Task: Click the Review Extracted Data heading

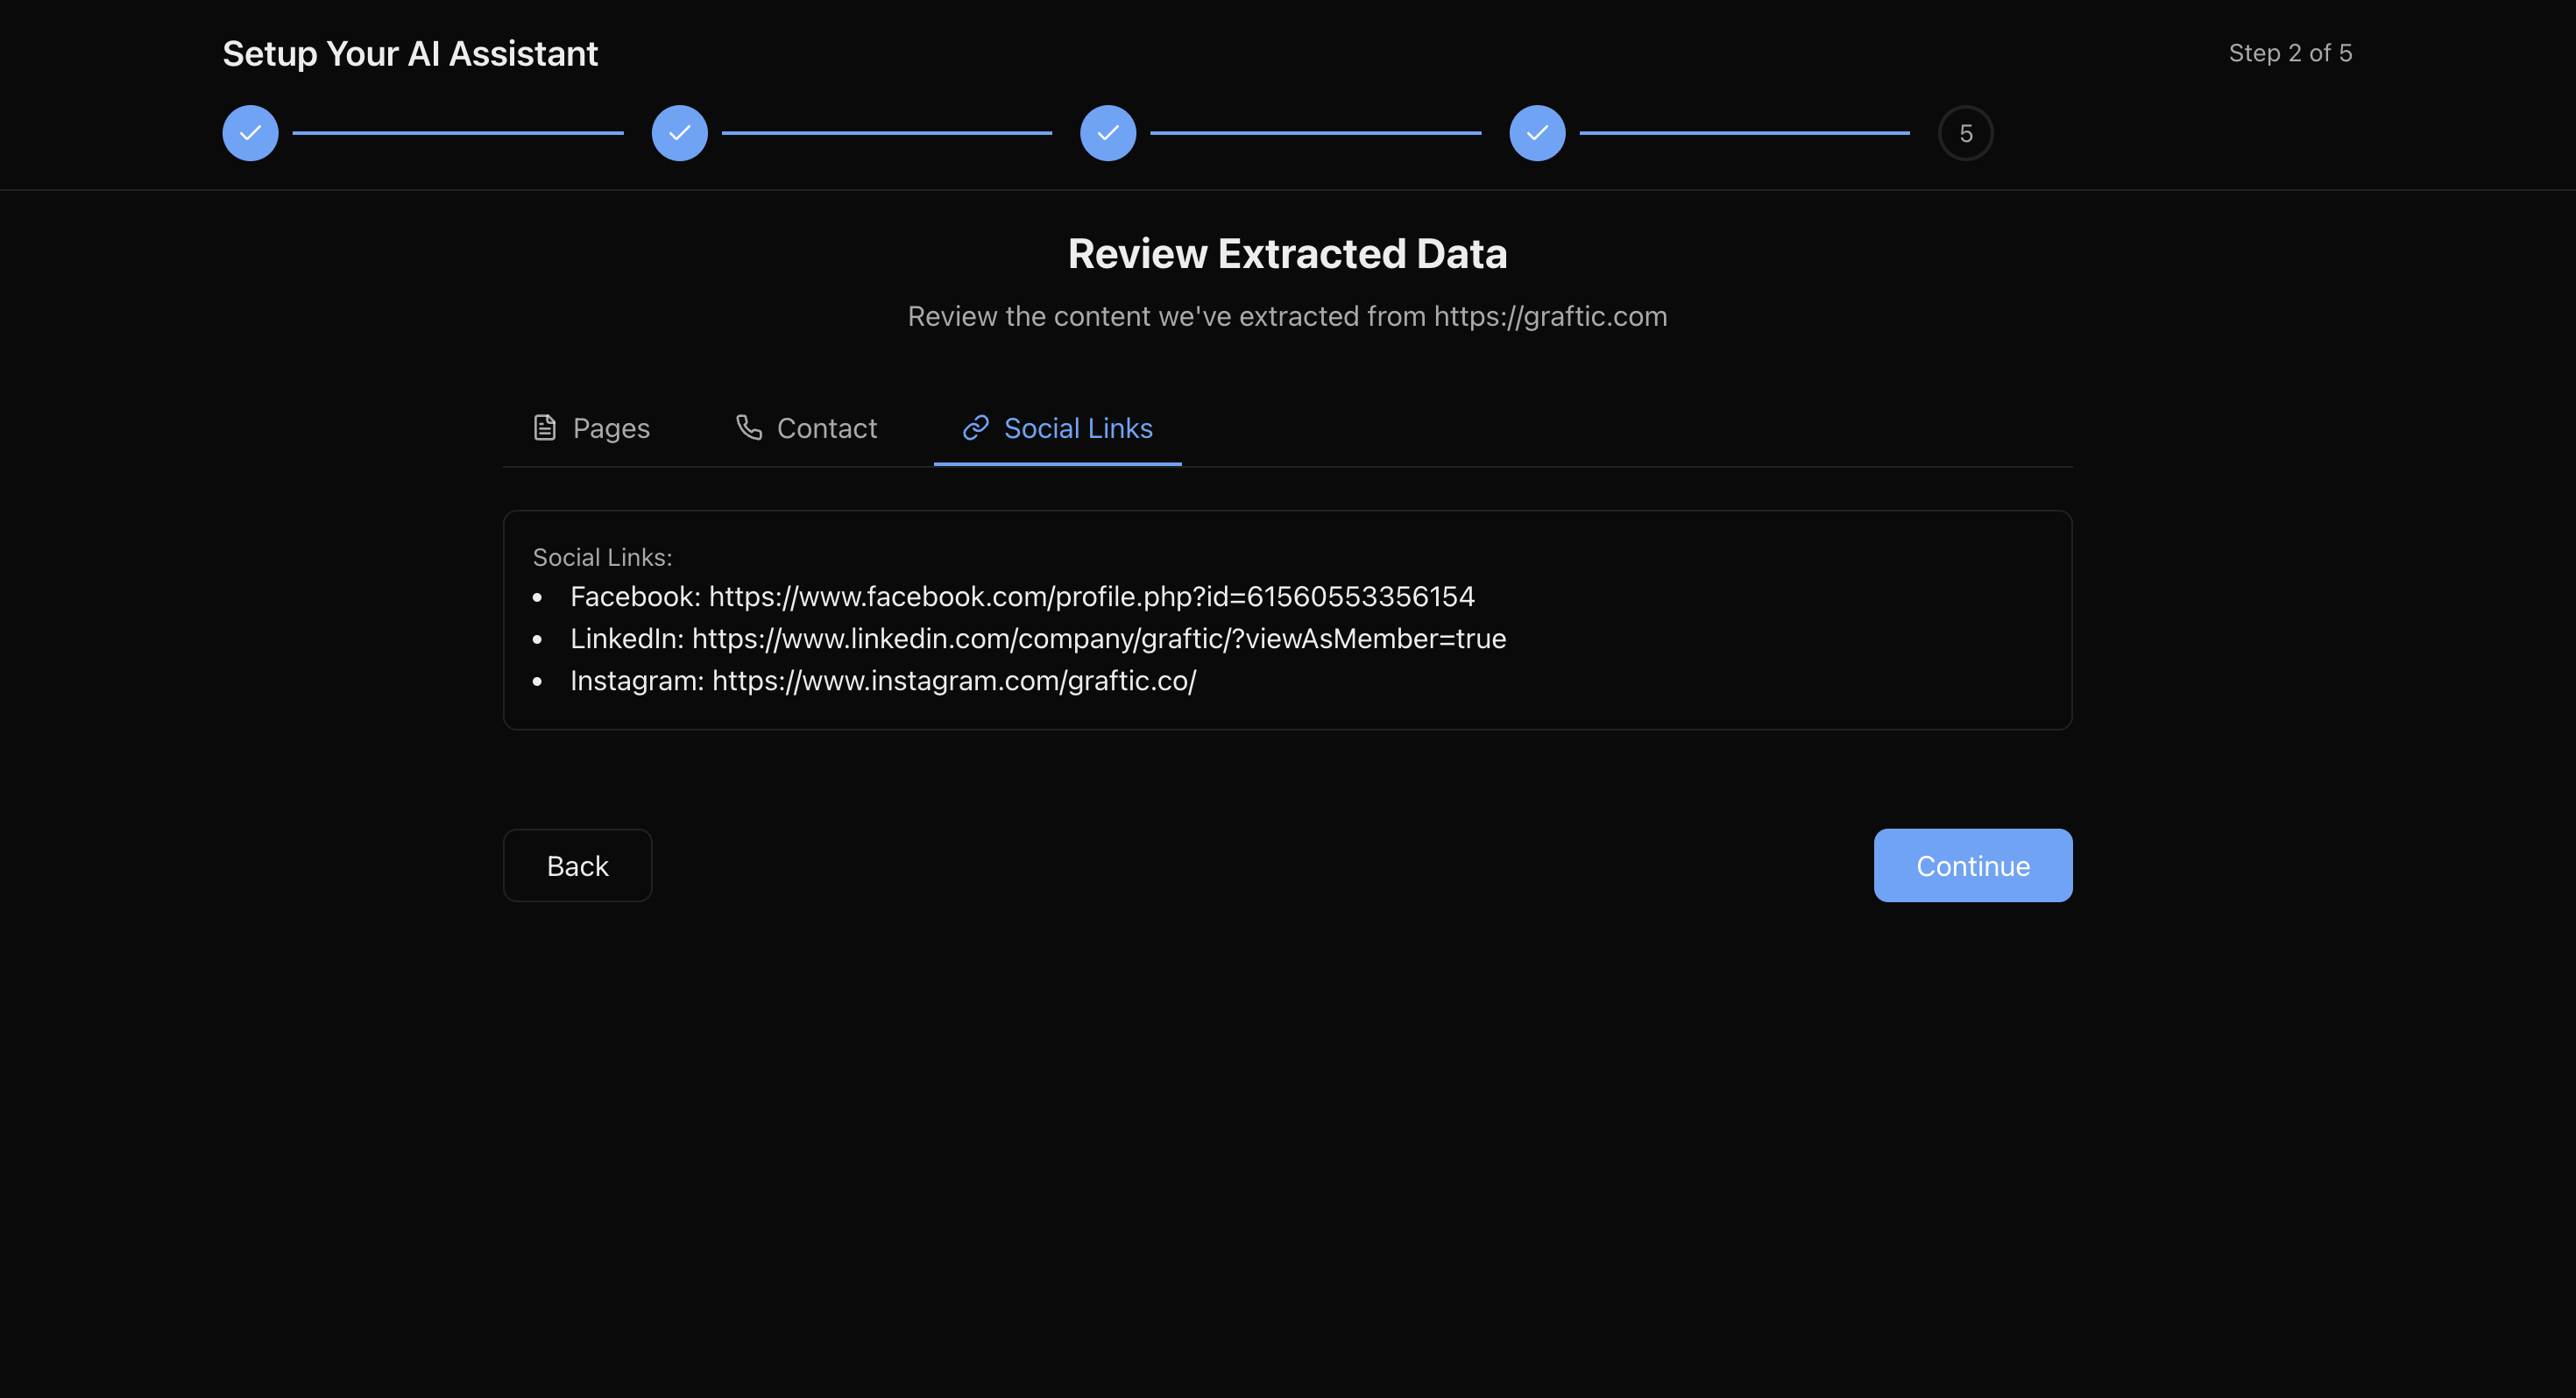Action: 1287,254
